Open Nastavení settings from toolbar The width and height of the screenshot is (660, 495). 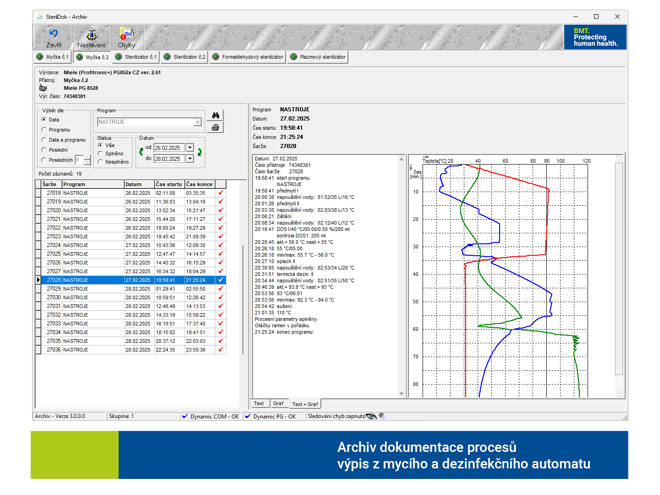pos(91,38)
